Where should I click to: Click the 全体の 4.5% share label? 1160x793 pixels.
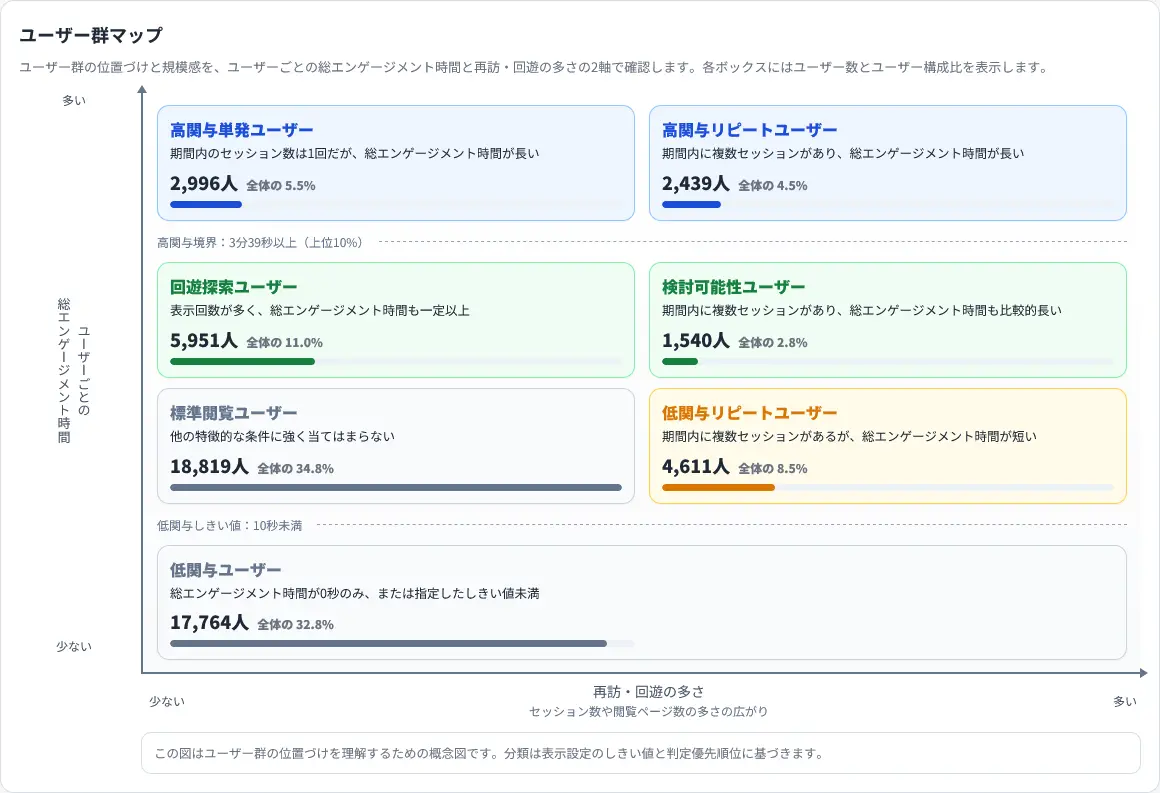[772, 186]
